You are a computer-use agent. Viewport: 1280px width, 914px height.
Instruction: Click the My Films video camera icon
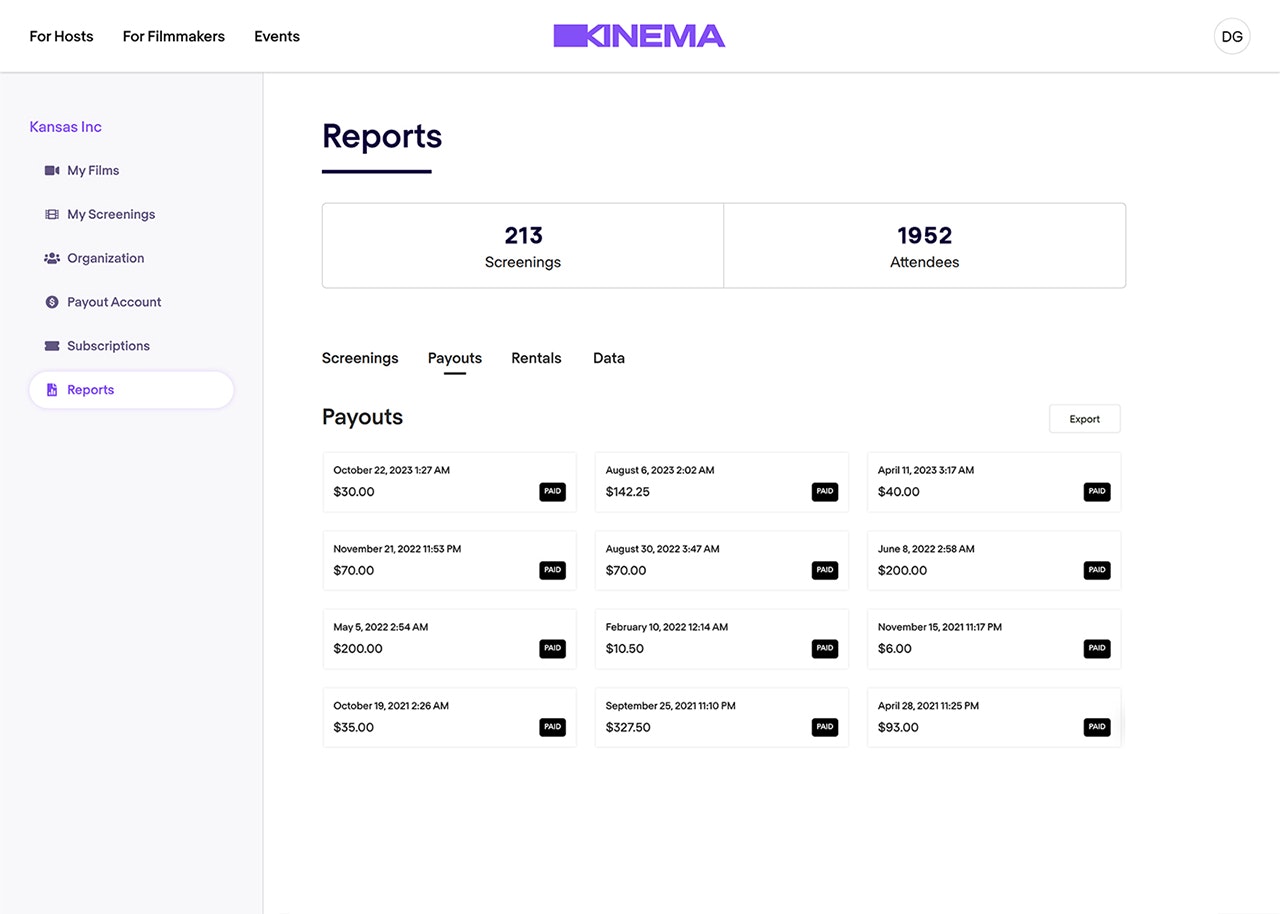(x=52, y=171)
